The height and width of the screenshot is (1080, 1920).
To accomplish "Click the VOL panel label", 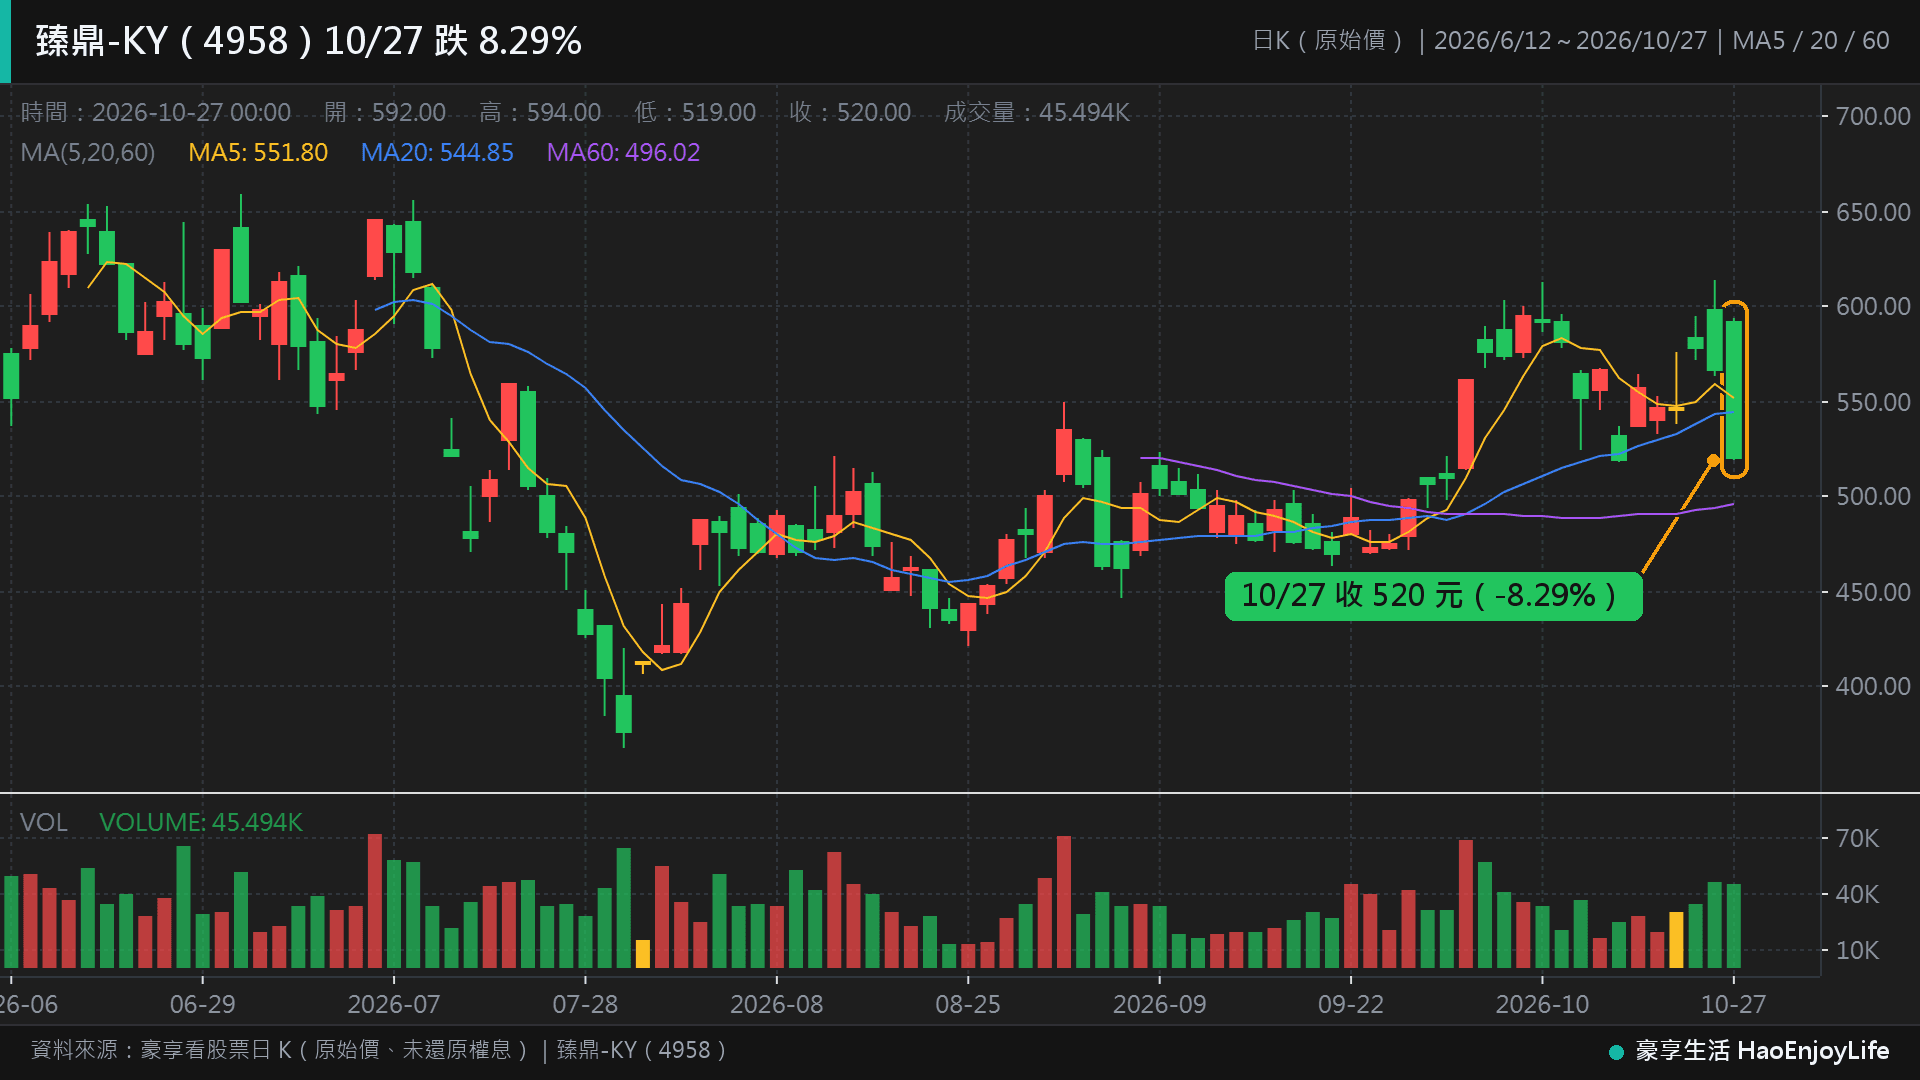I will 44,822.
